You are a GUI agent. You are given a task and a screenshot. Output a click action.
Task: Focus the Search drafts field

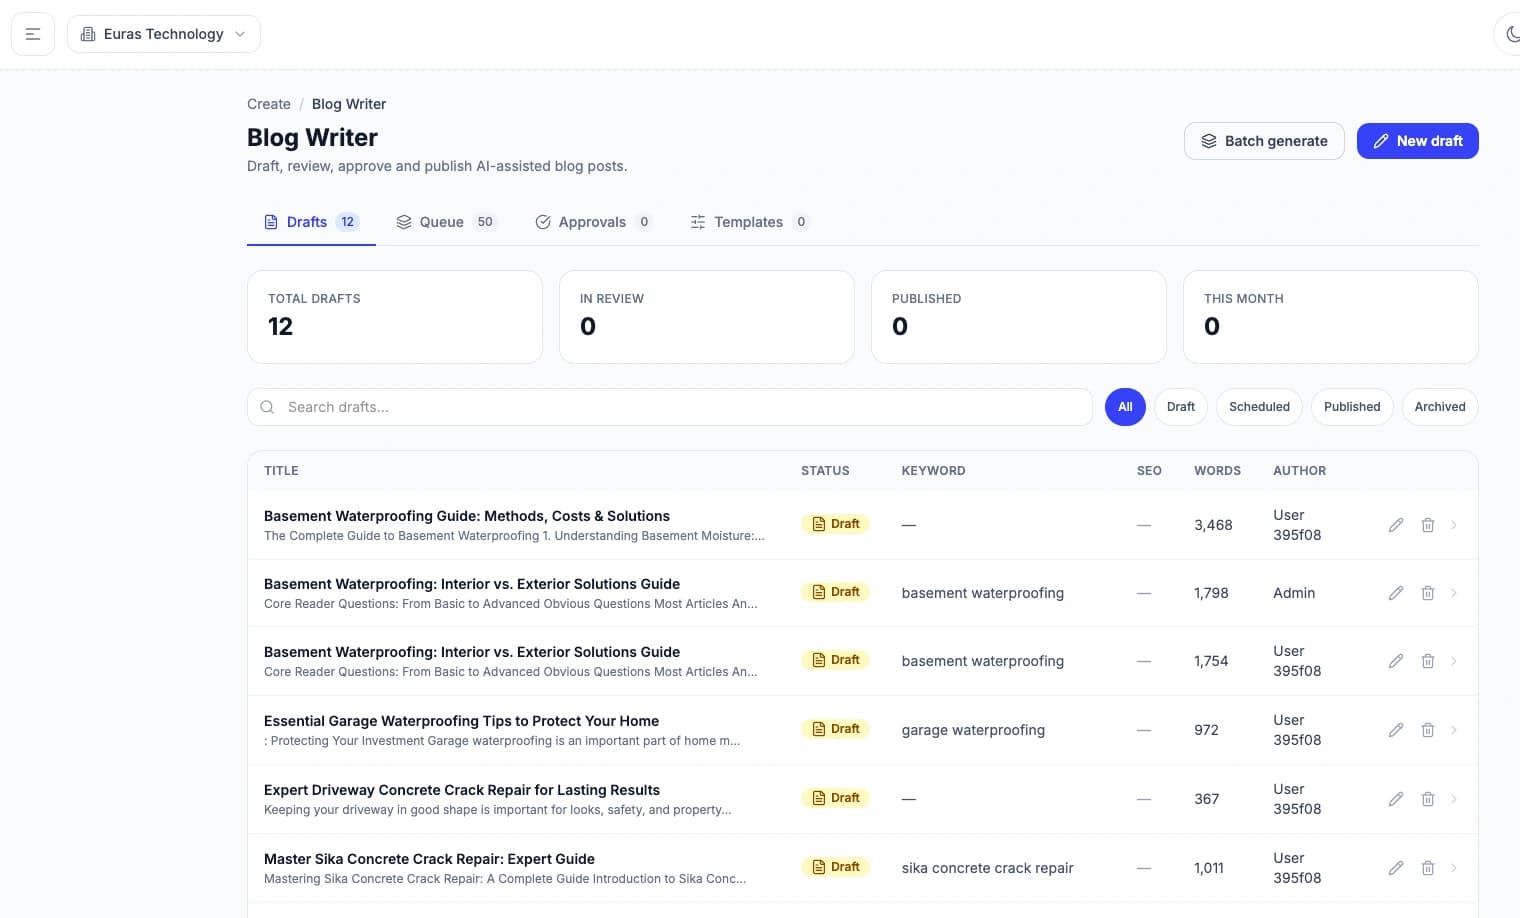669,407
